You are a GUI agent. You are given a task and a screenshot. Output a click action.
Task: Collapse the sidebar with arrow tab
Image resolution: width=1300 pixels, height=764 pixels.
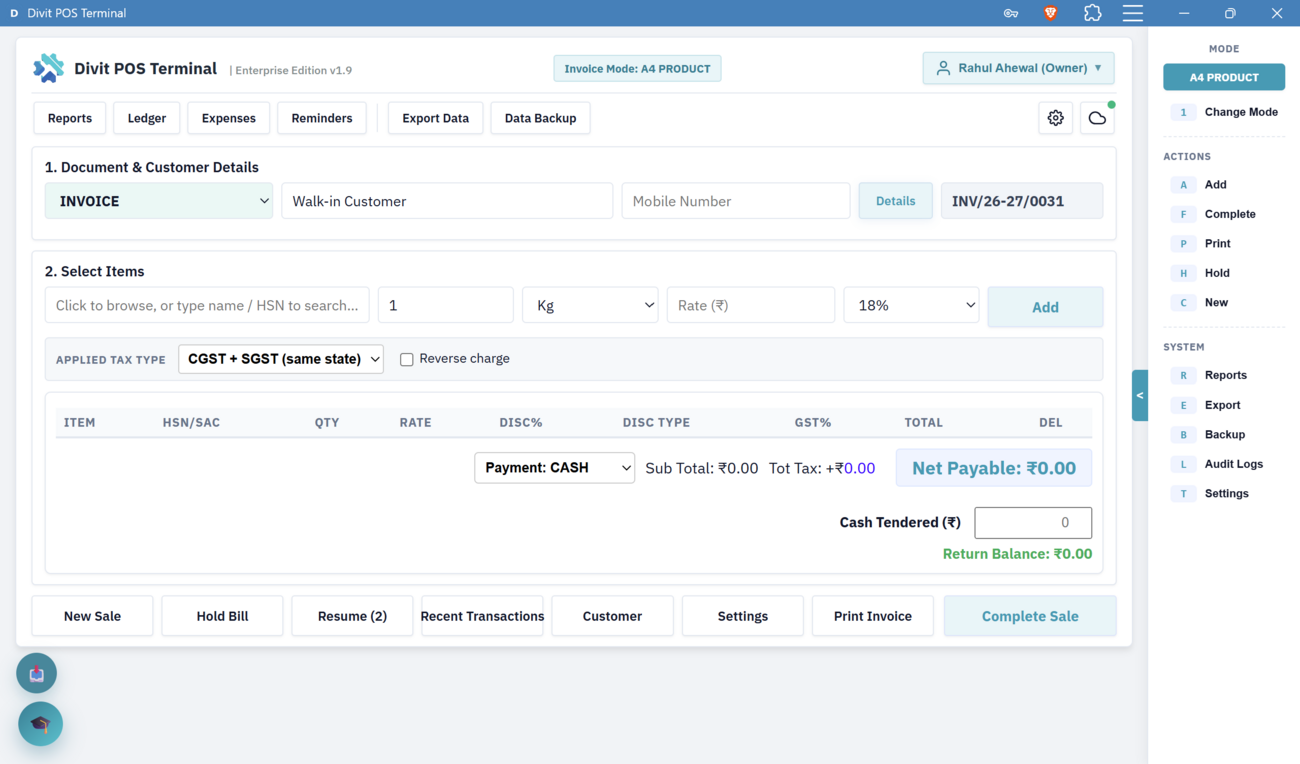click(x=1140, y=395)
